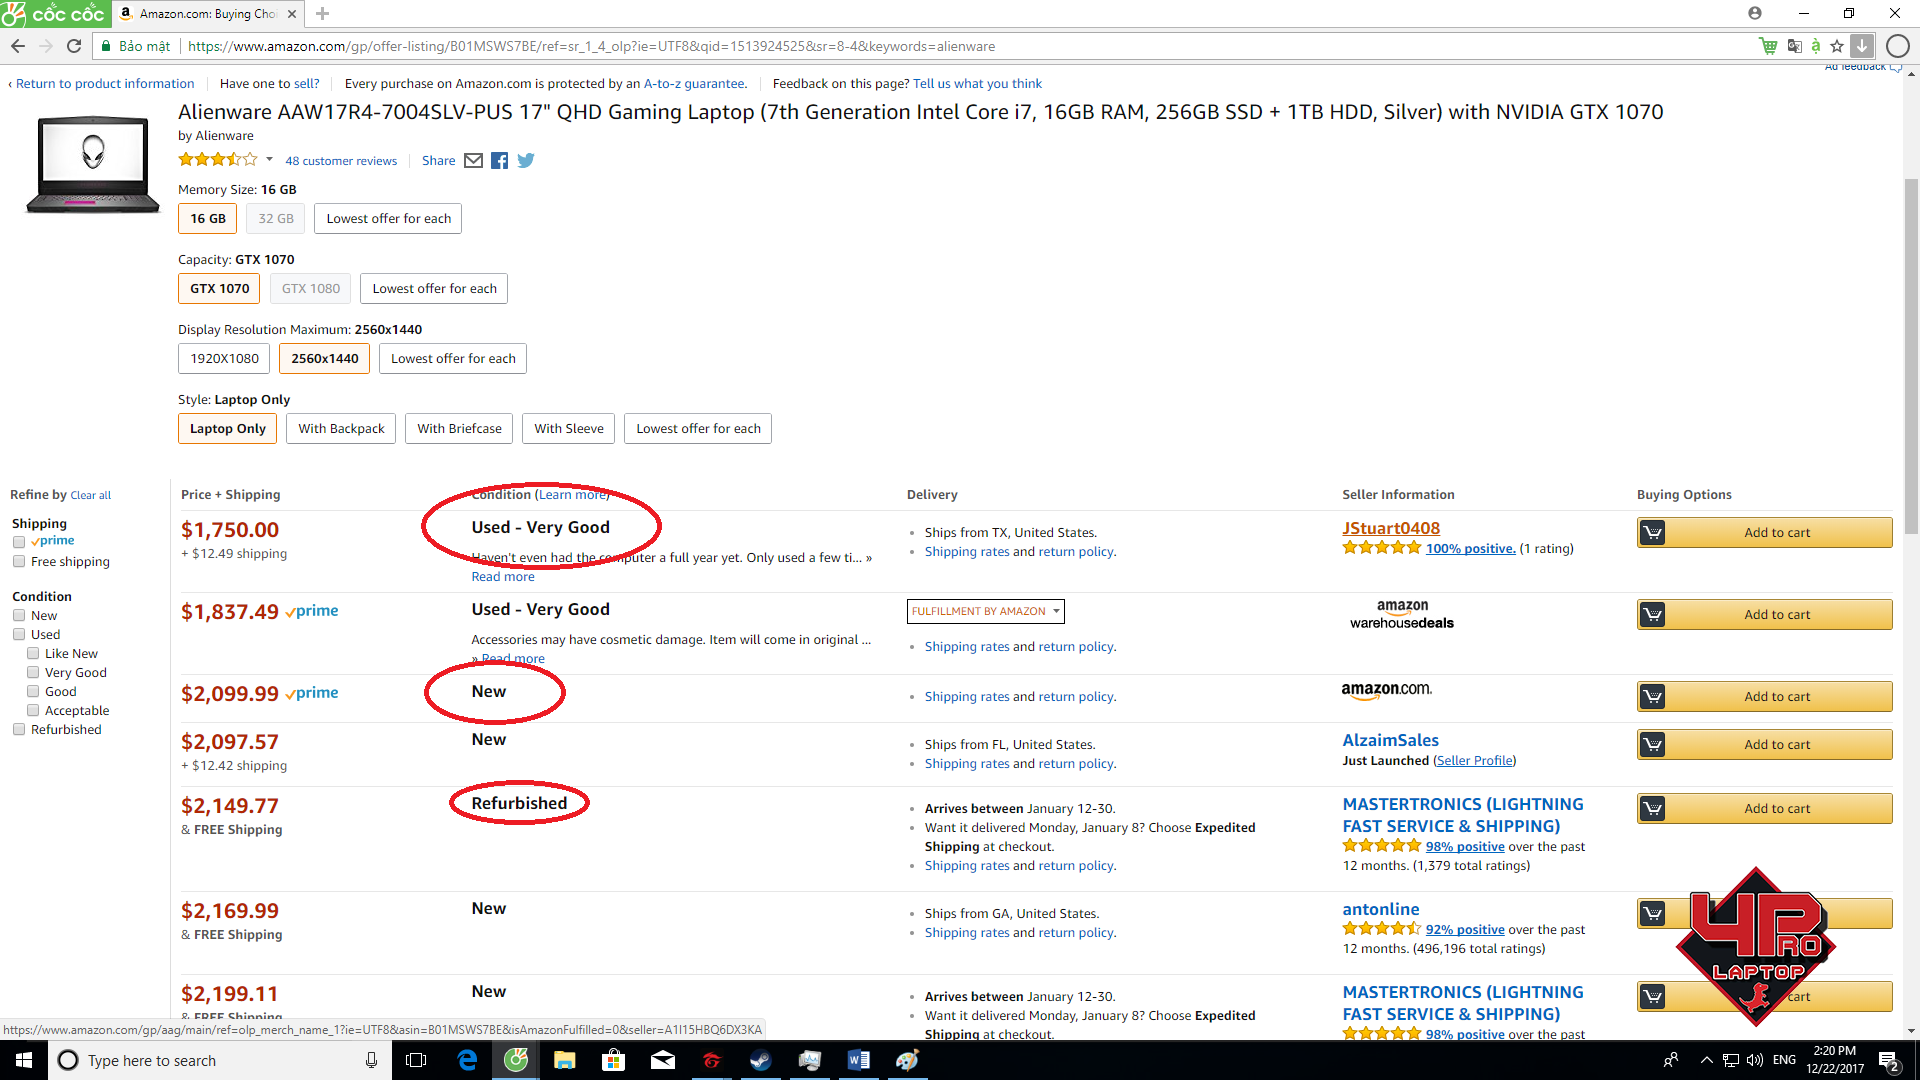Screen dimensions: 1920x1080
Task: Open Microsoft Word from taskbar
Action: [x=858, y=1060]
